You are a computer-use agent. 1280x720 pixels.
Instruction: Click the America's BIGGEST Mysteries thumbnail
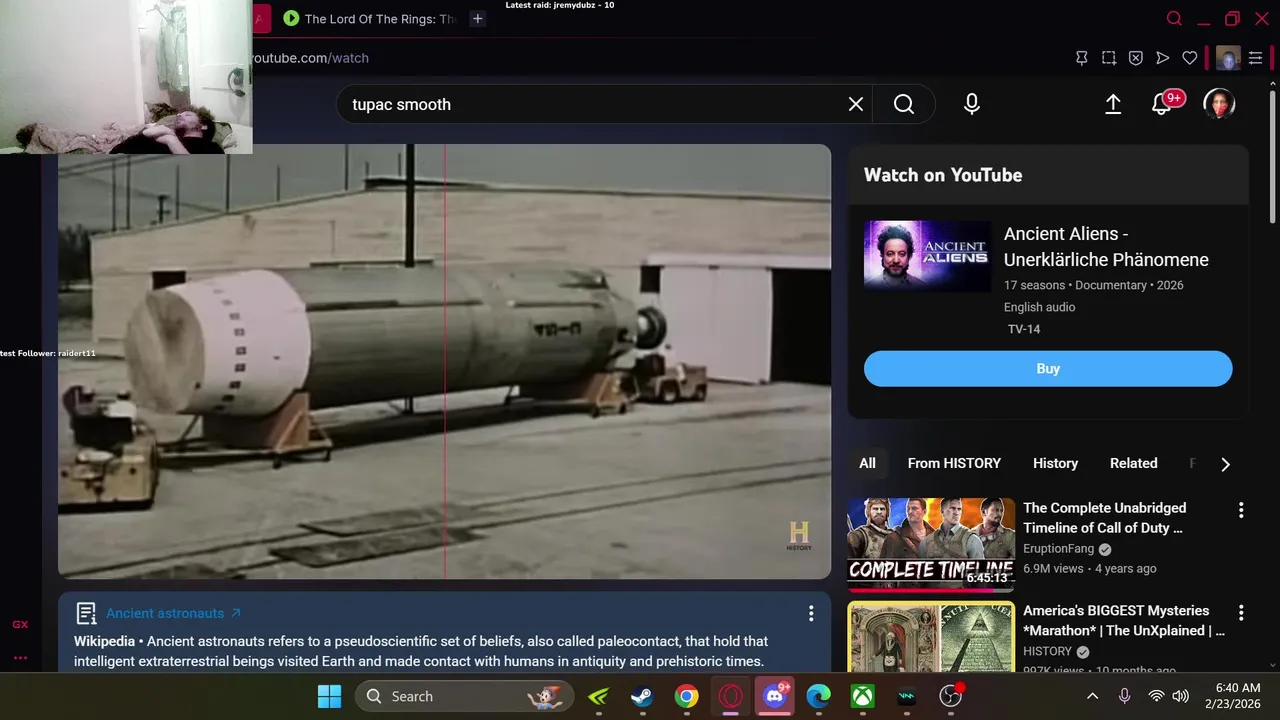pyautogui.click(x=931, y=636)
